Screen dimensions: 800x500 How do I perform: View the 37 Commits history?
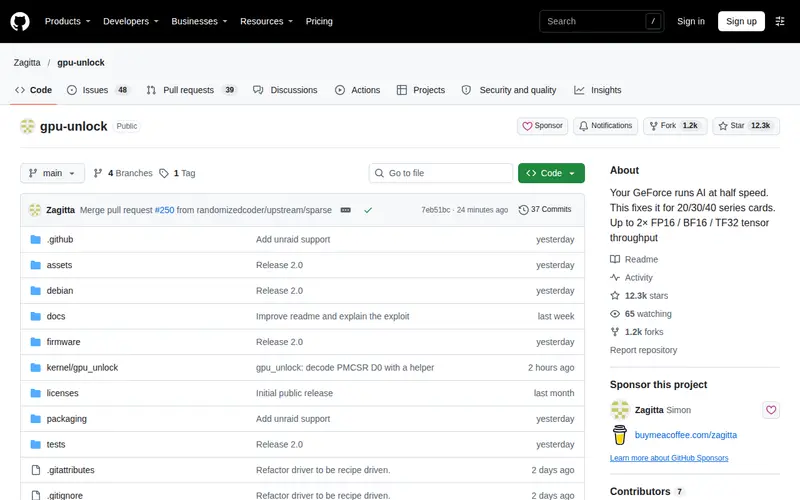point(545,210)
